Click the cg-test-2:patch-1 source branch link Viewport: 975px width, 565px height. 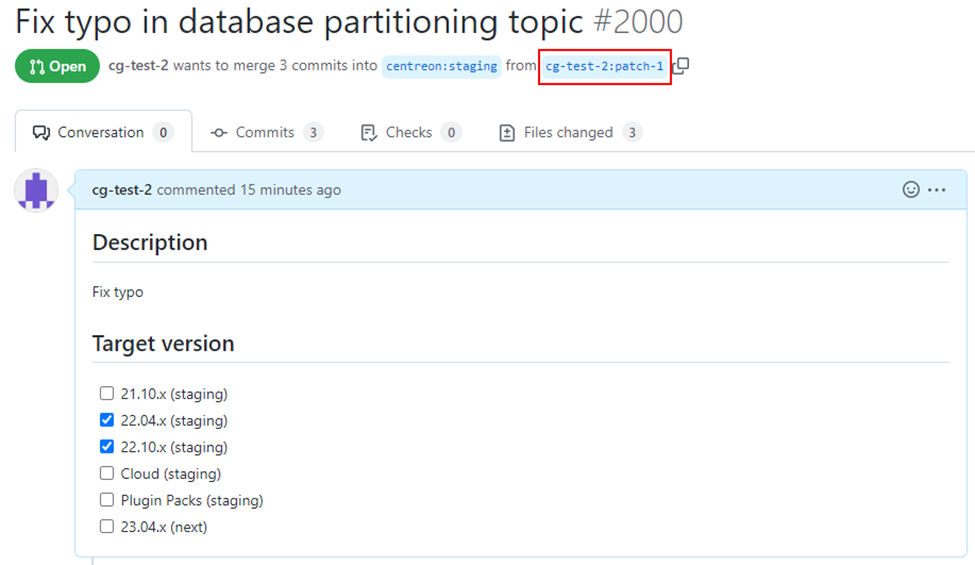(604, 66)
